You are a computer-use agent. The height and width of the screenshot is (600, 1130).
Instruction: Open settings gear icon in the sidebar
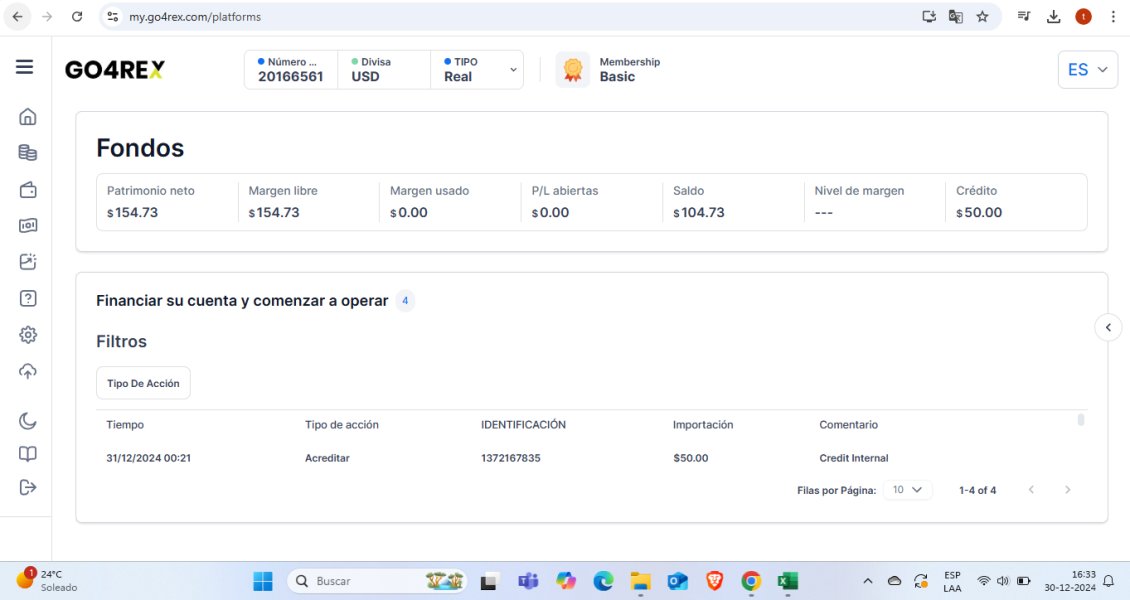coord(28,335)
